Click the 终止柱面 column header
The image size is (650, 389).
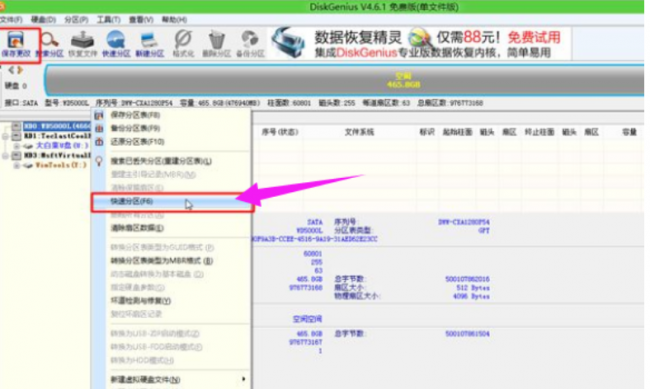[x=539, y=132]
